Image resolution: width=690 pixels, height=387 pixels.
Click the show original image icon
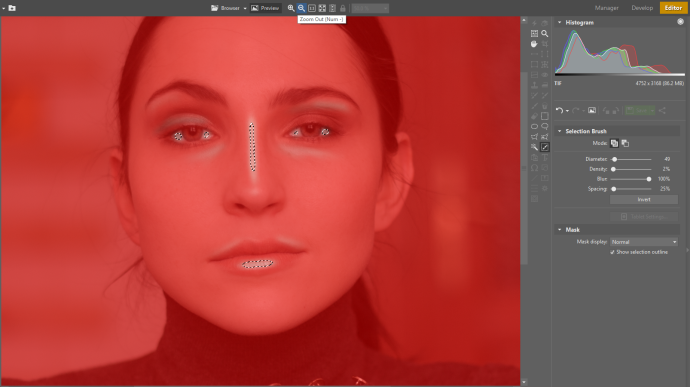[x=592, y=111]
